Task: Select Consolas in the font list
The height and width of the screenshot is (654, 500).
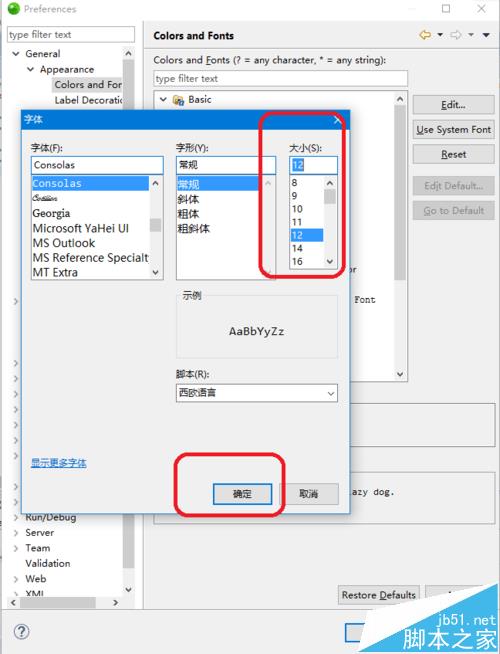Action: pos(90,184)
